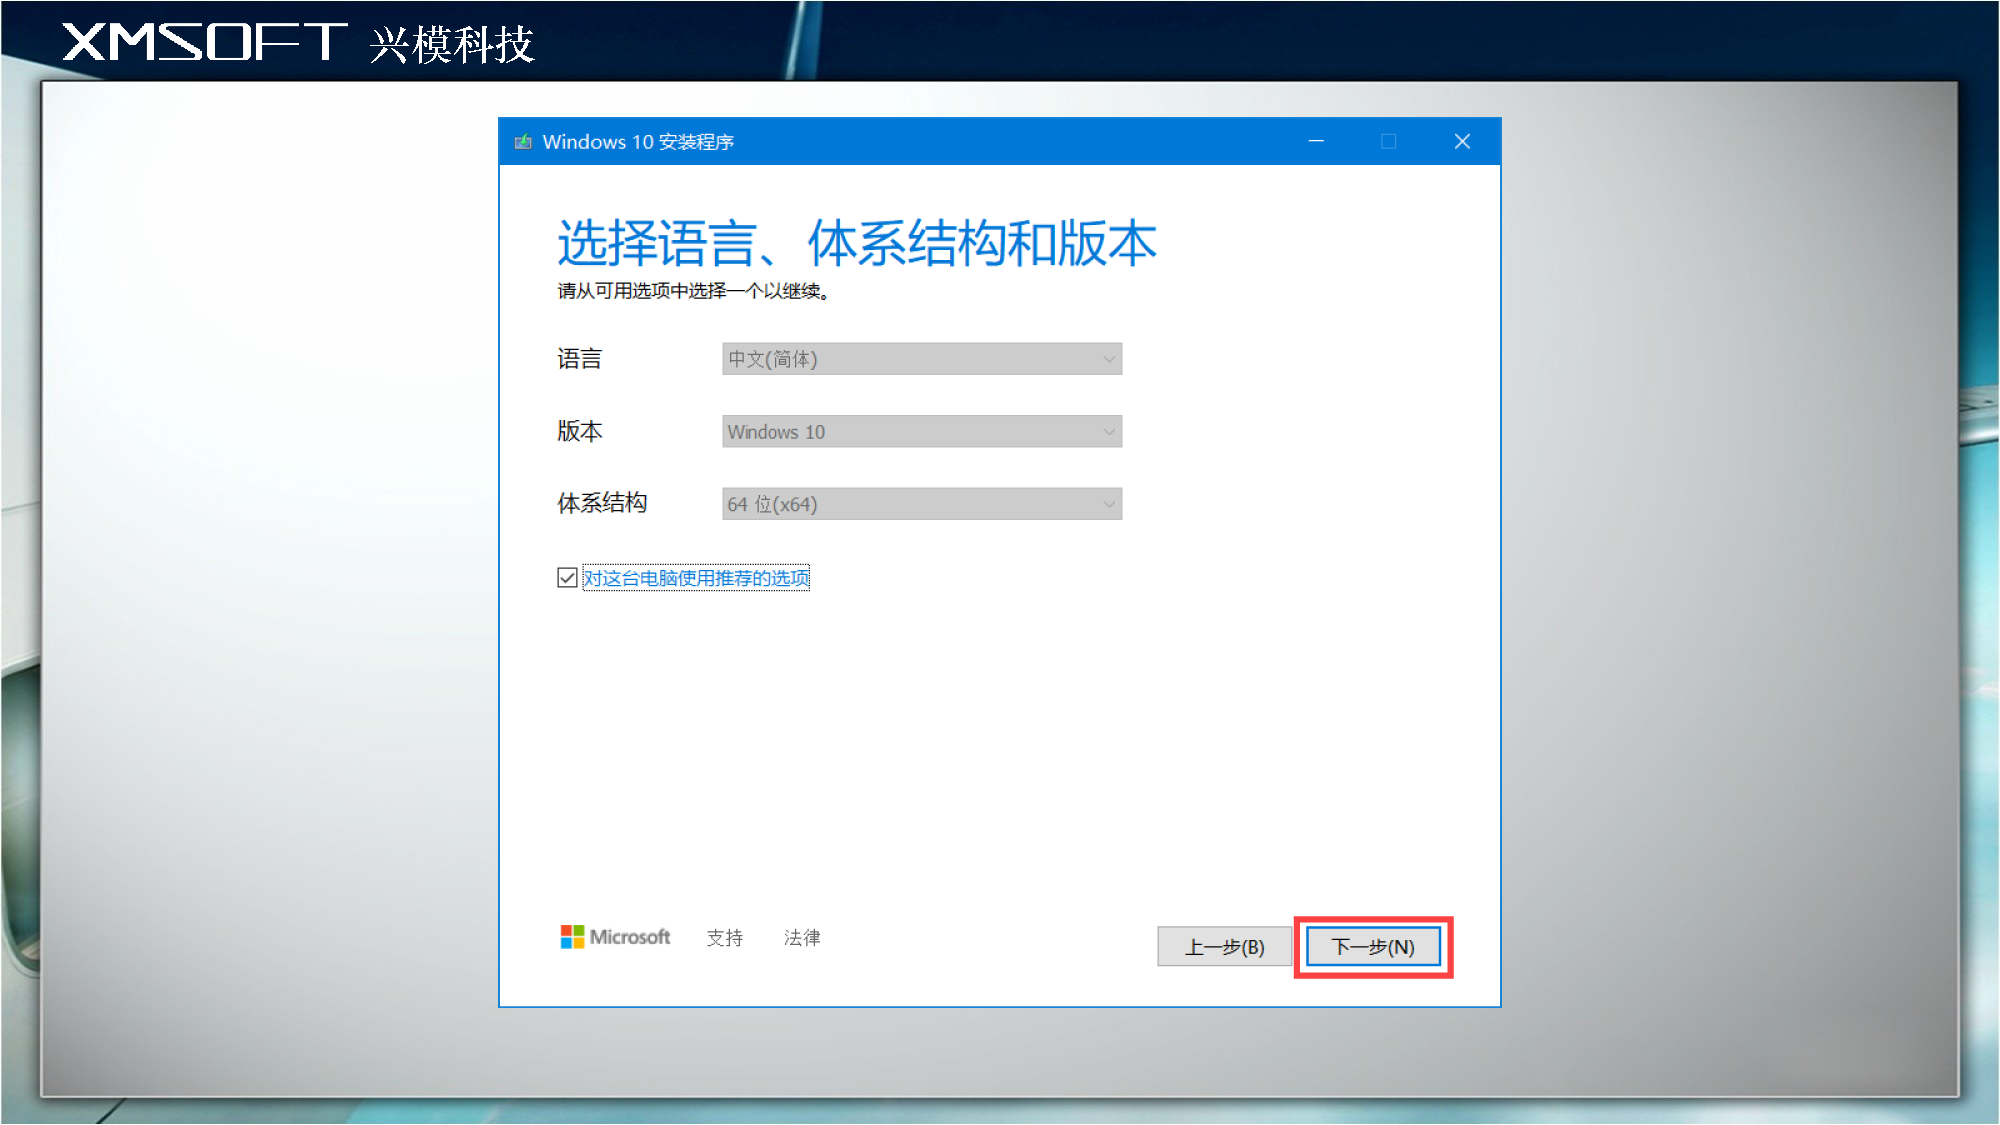The width and height of the screenshot is (2000, 1125).
Task: Minimize the Windows 10 setup window
Action: click(1316, 142)
